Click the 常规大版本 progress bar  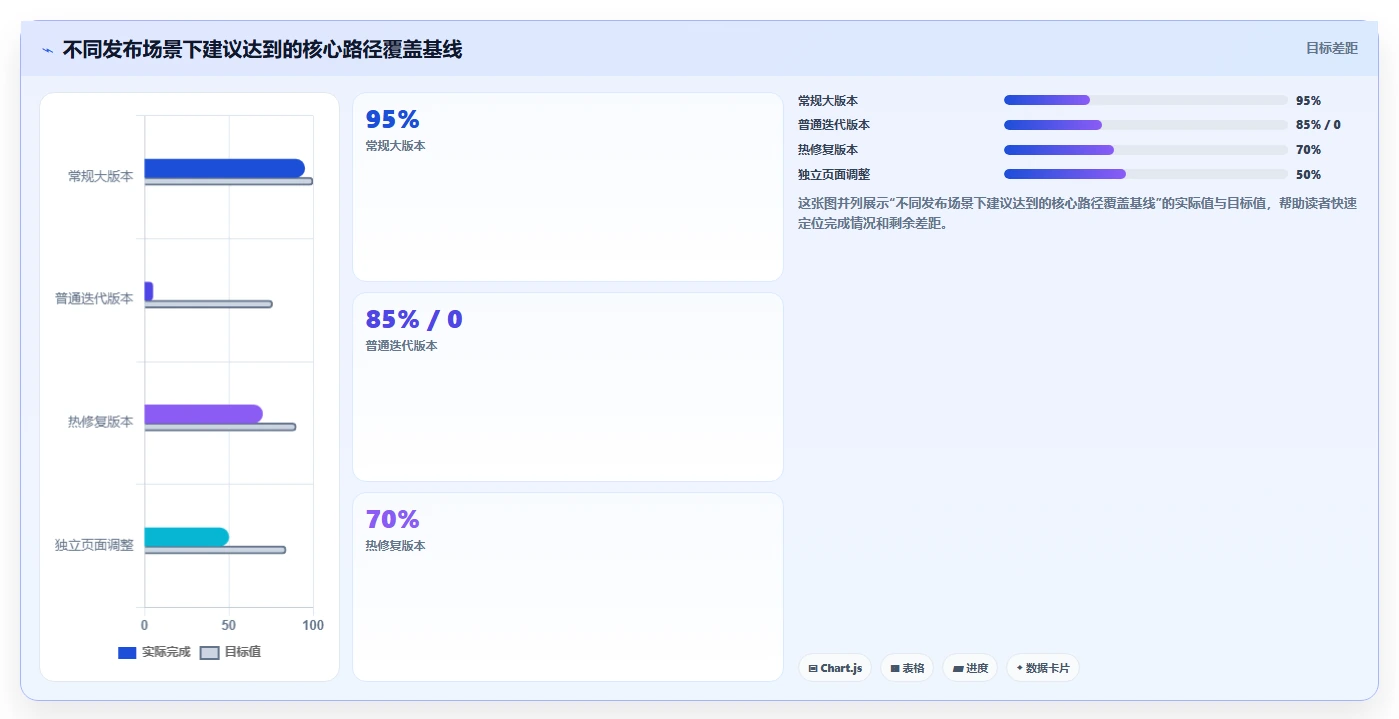(1146, 100)
